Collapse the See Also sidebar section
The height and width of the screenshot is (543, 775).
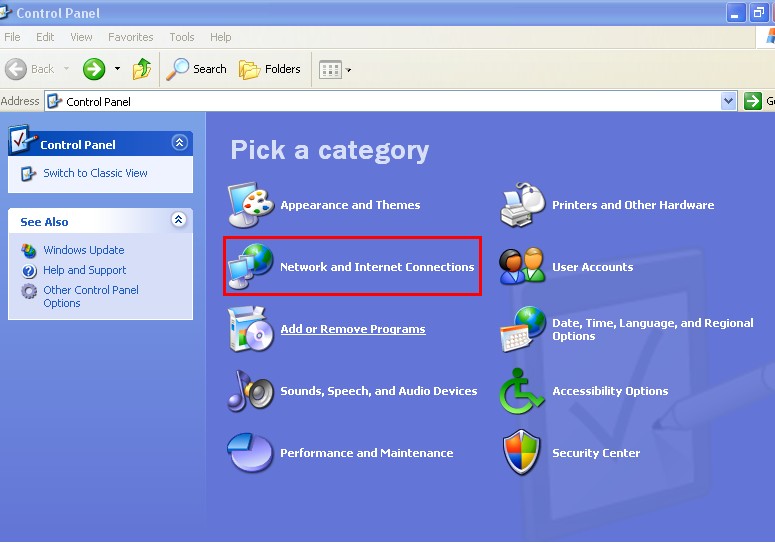tap(178, 219)
